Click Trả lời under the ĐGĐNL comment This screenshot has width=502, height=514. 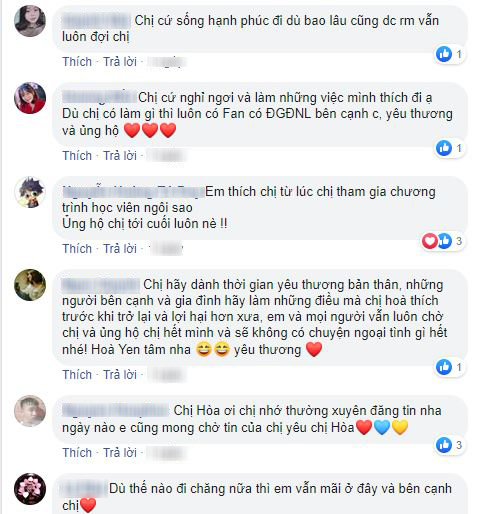[120, 156]
